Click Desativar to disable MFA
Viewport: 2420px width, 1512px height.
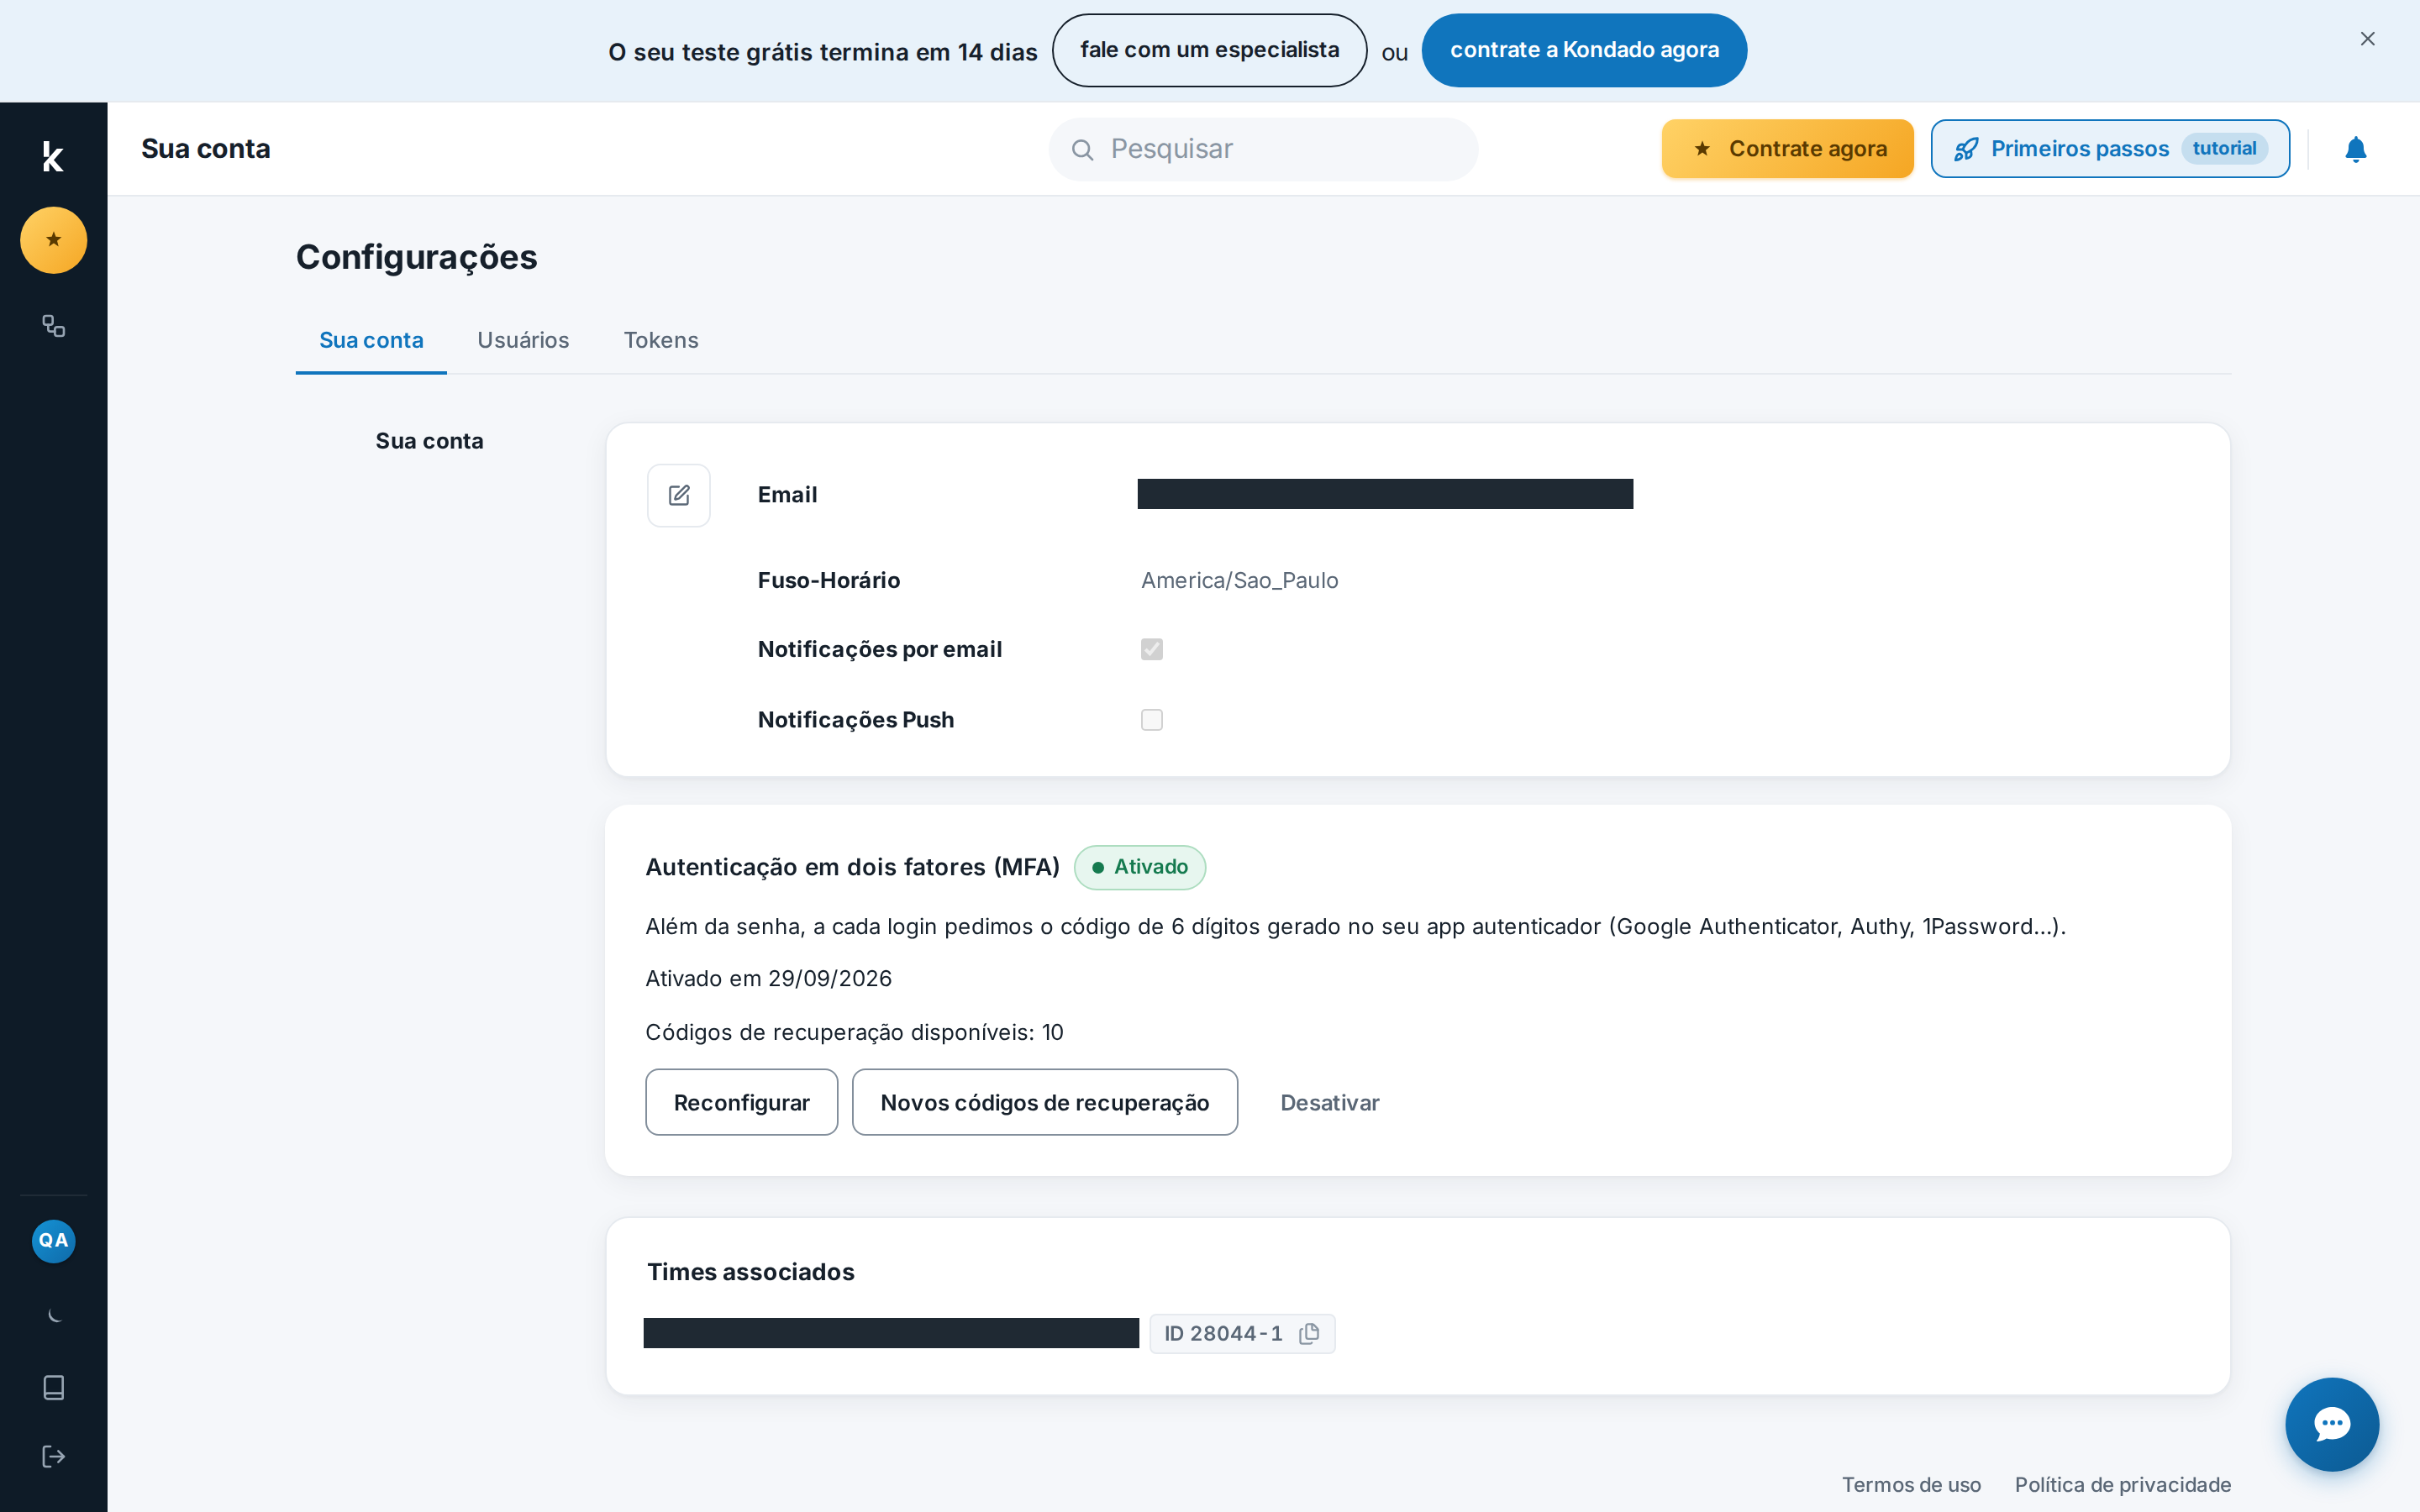(x=1329, y=1102)
